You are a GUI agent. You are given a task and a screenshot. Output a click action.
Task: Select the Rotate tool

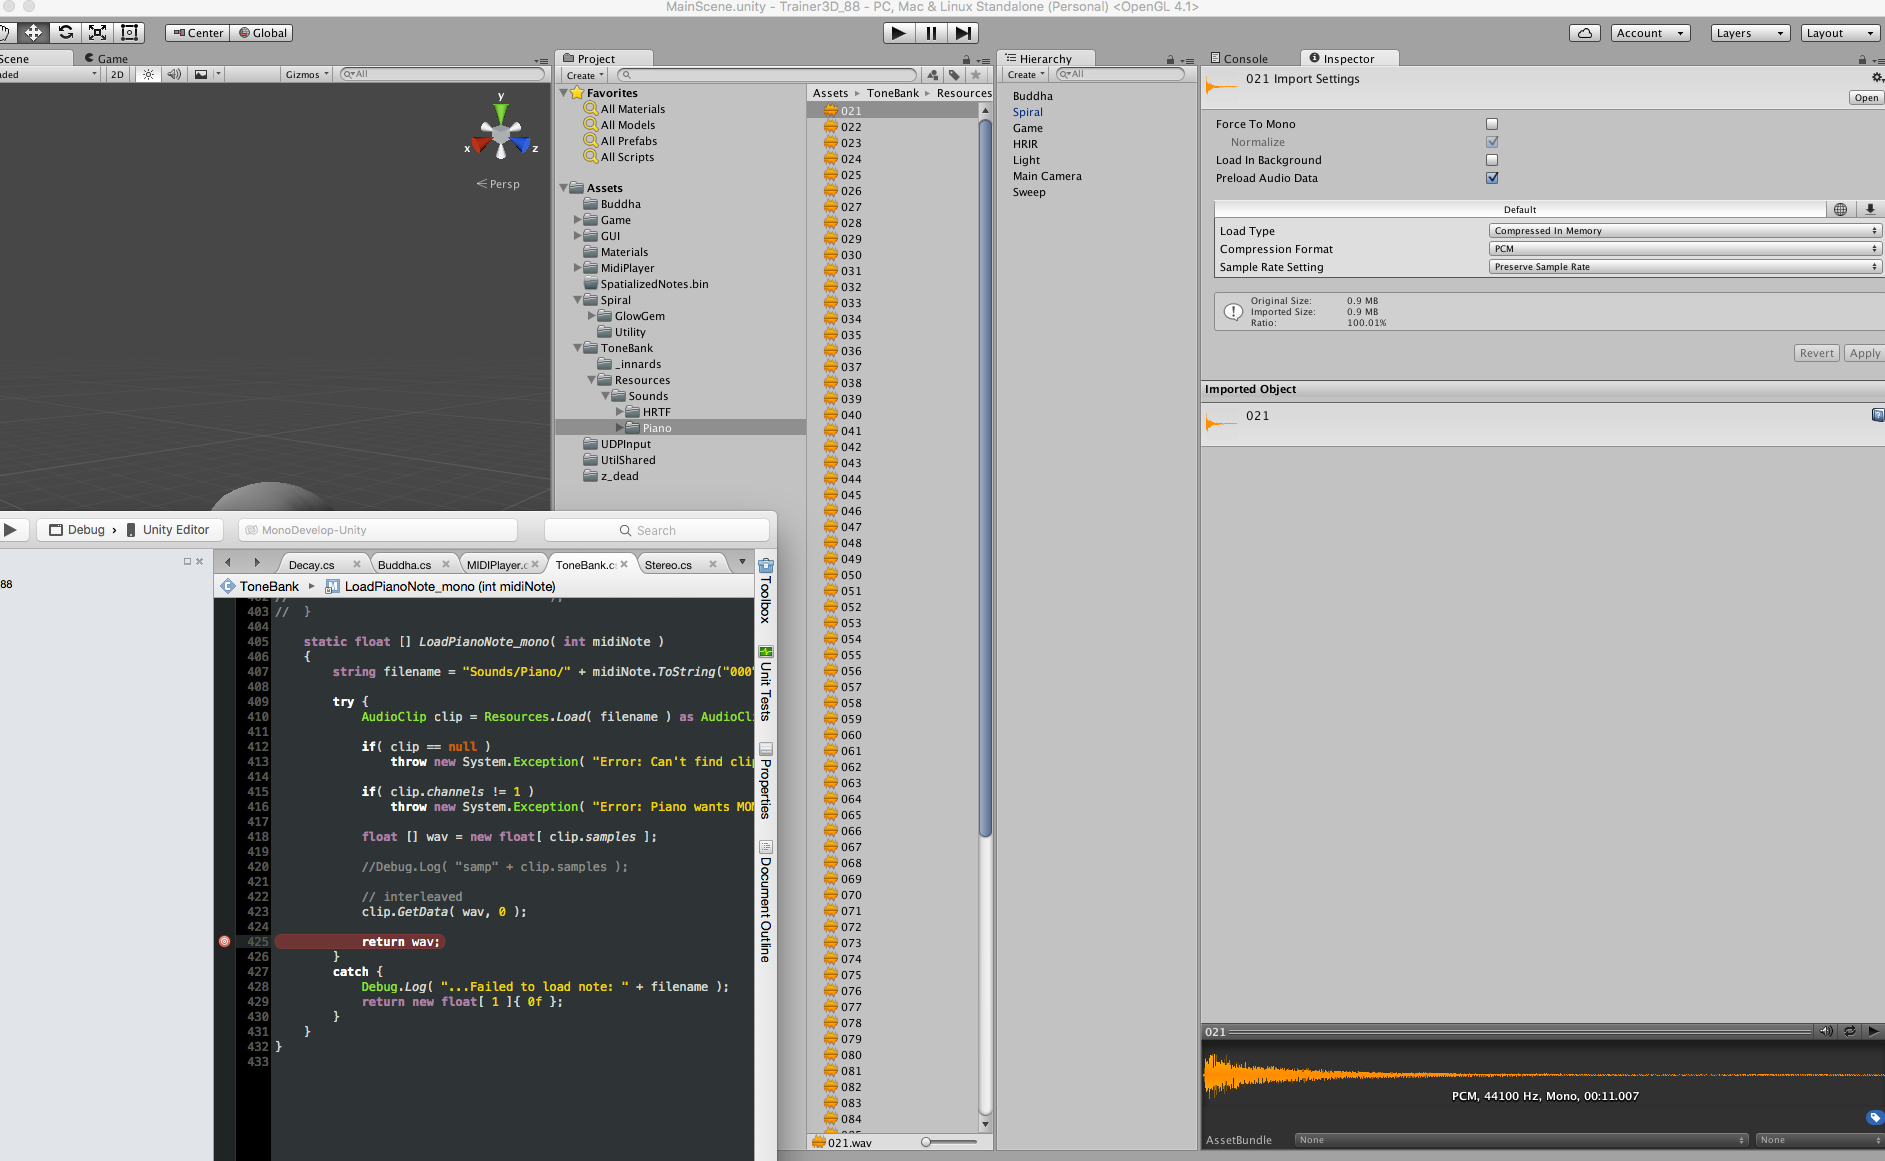click(x=65, y=33)
